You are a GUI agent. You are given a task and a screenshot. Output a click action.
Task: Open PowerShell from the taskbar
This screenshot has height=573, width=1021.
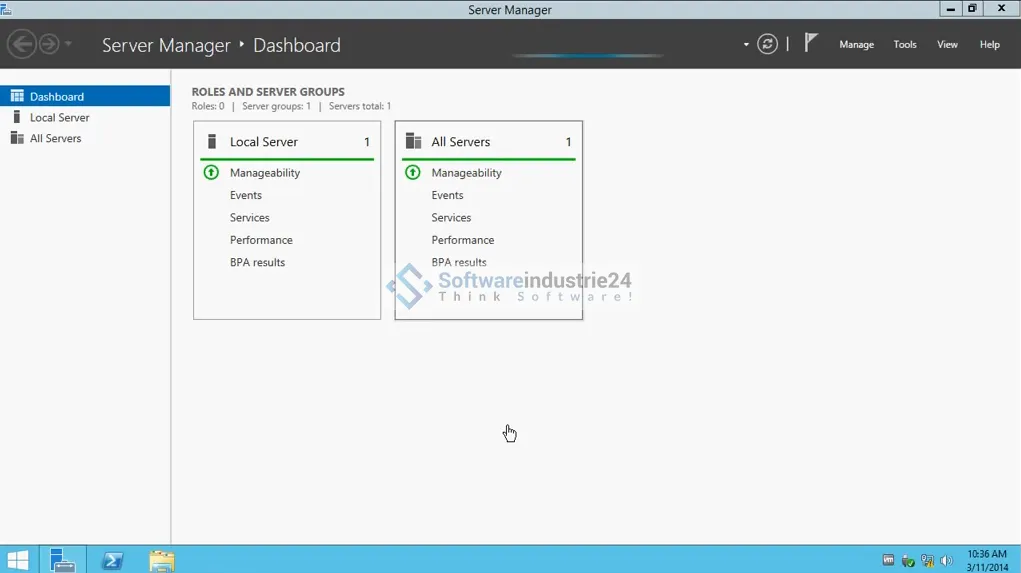click(x=112, y=560)
